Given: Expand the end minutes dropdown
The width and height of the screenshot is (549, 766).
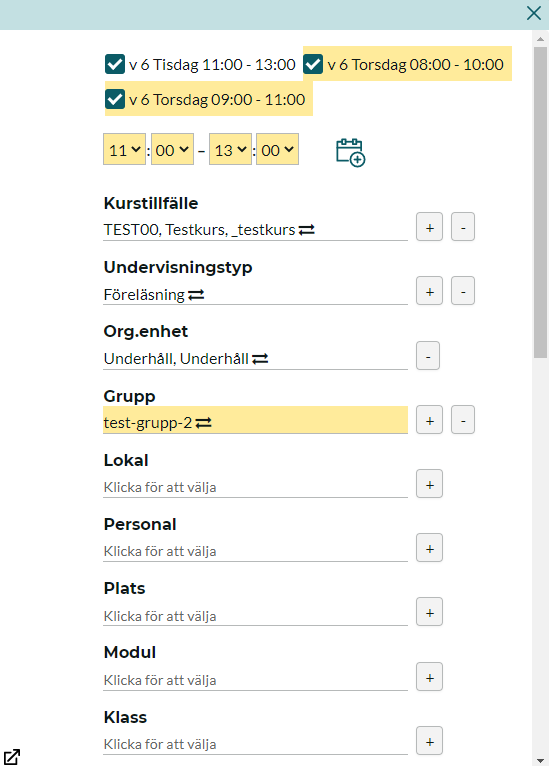Looking at the screenshot, I should click(x=277, y=149).
